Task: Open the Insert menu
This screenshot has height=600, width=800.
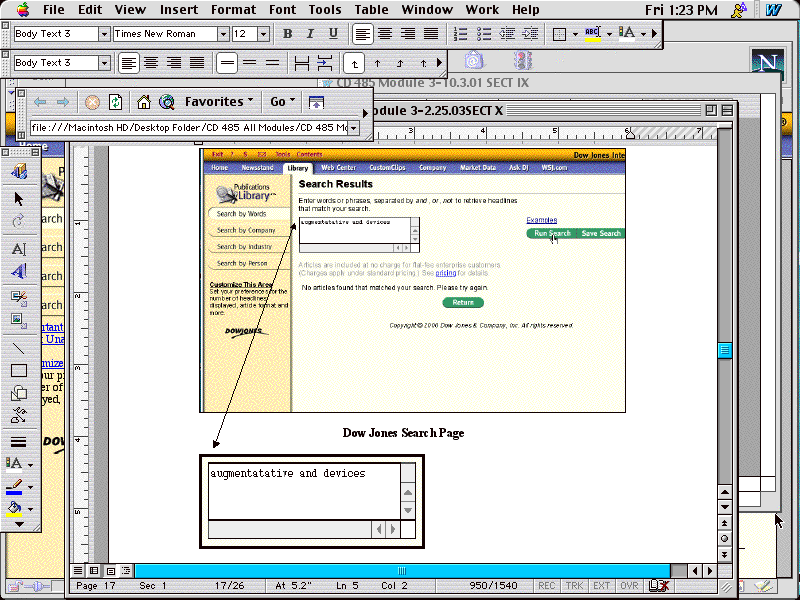Action: tap(179, 10)
